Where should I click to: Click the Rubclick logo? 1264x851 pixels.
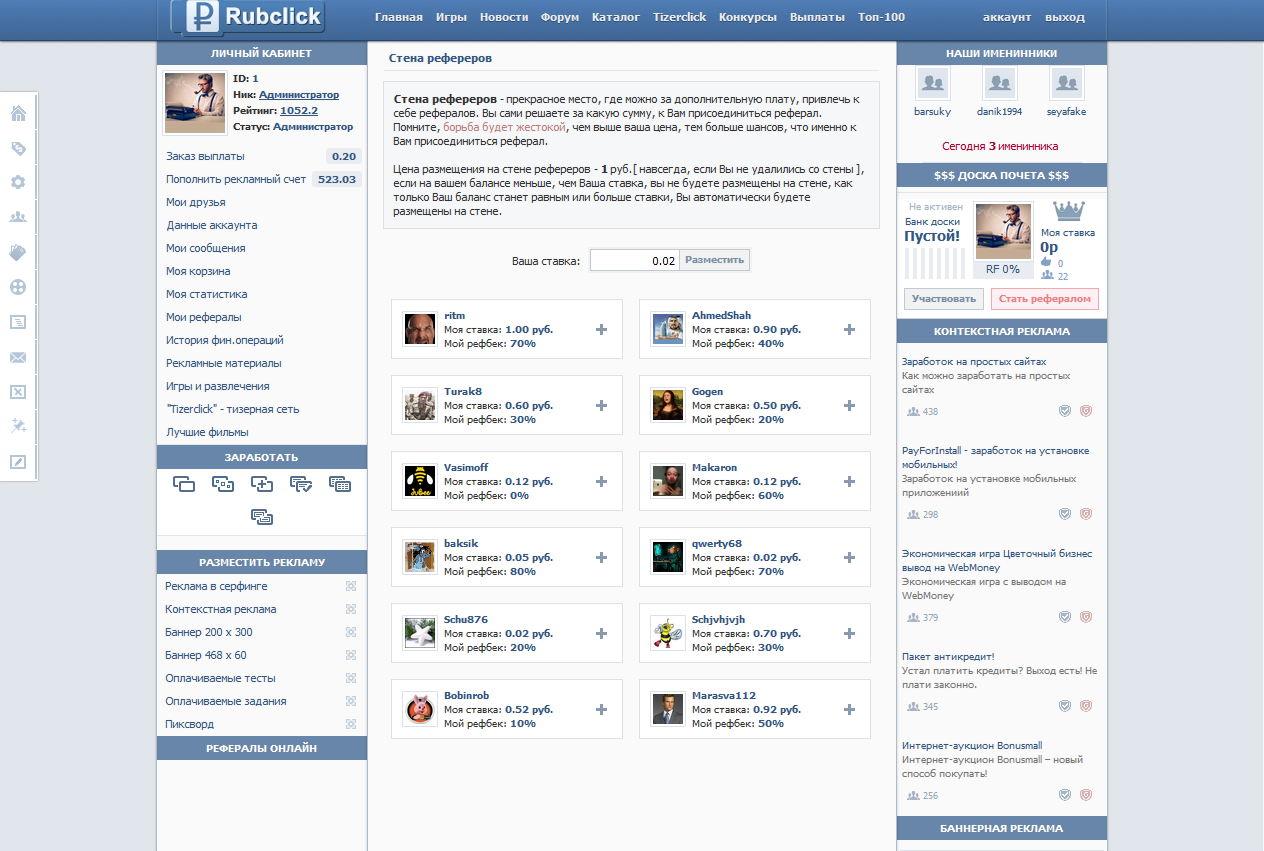coord(247,17)
